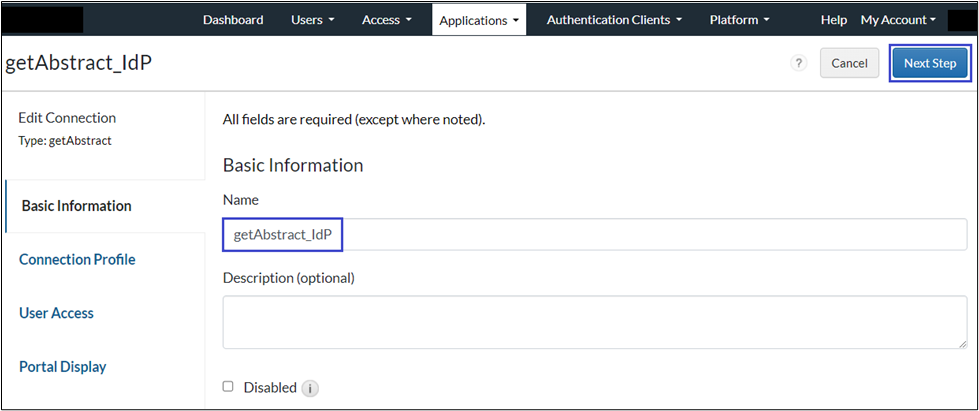Viewport: 979px width, 411px height.
Task: Toggle the Disabled checkbox
Action: [228, 386]
